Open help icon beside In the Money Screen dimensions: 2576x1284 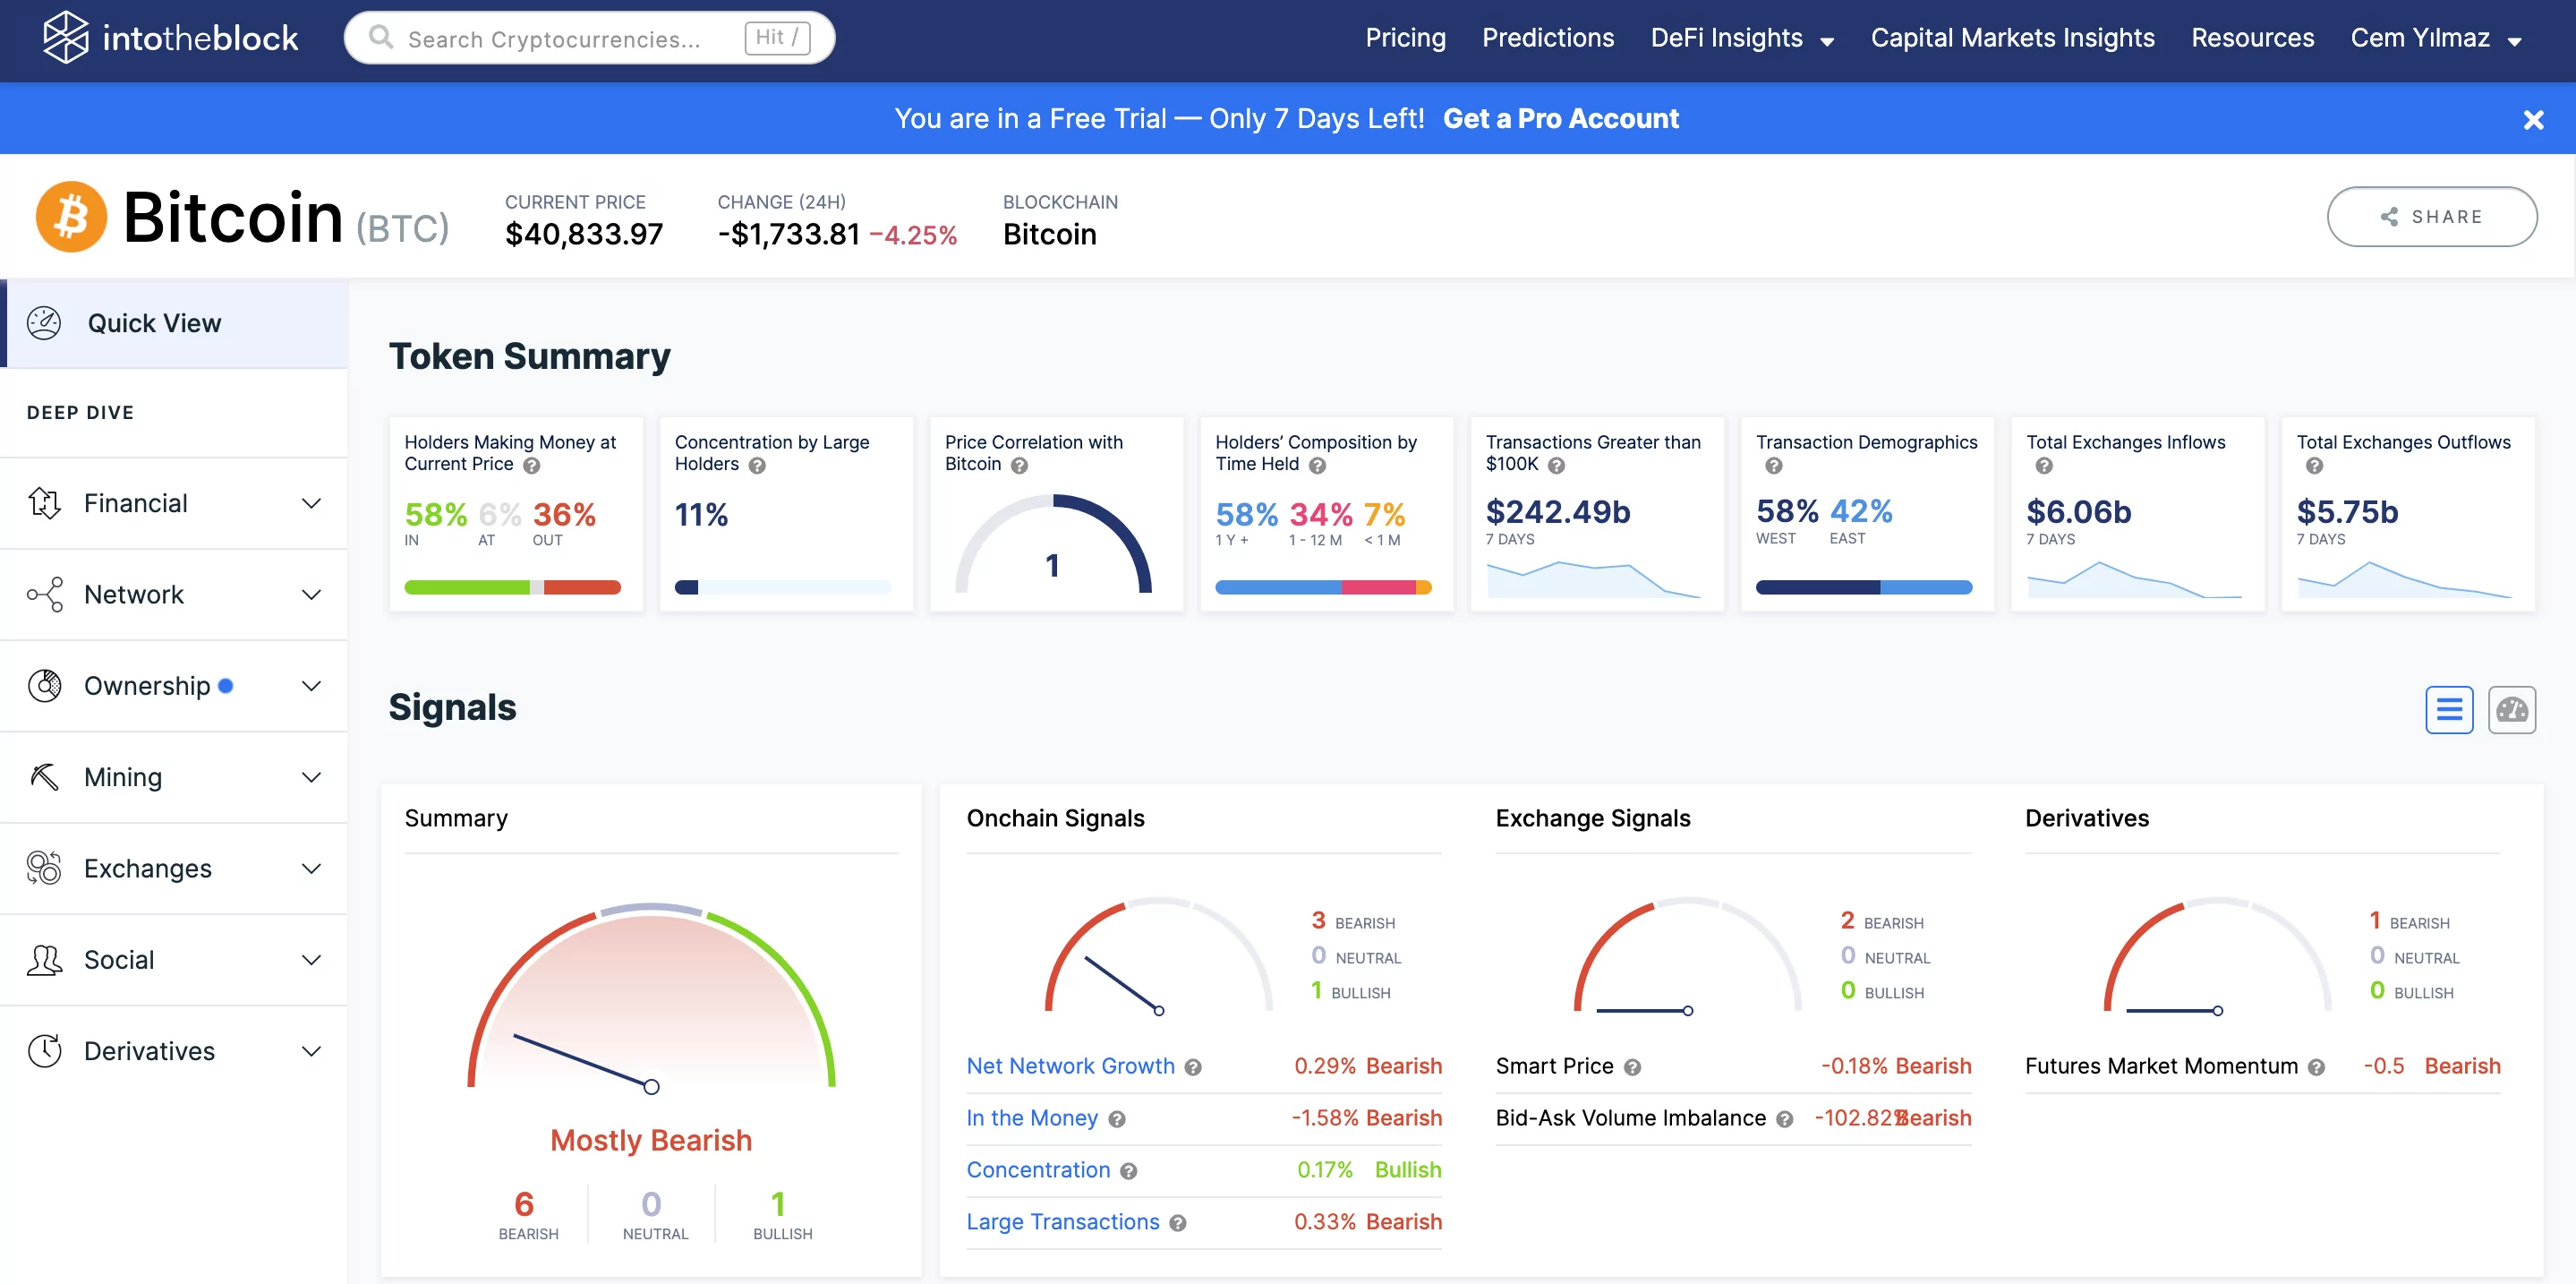[1116, 1120]
